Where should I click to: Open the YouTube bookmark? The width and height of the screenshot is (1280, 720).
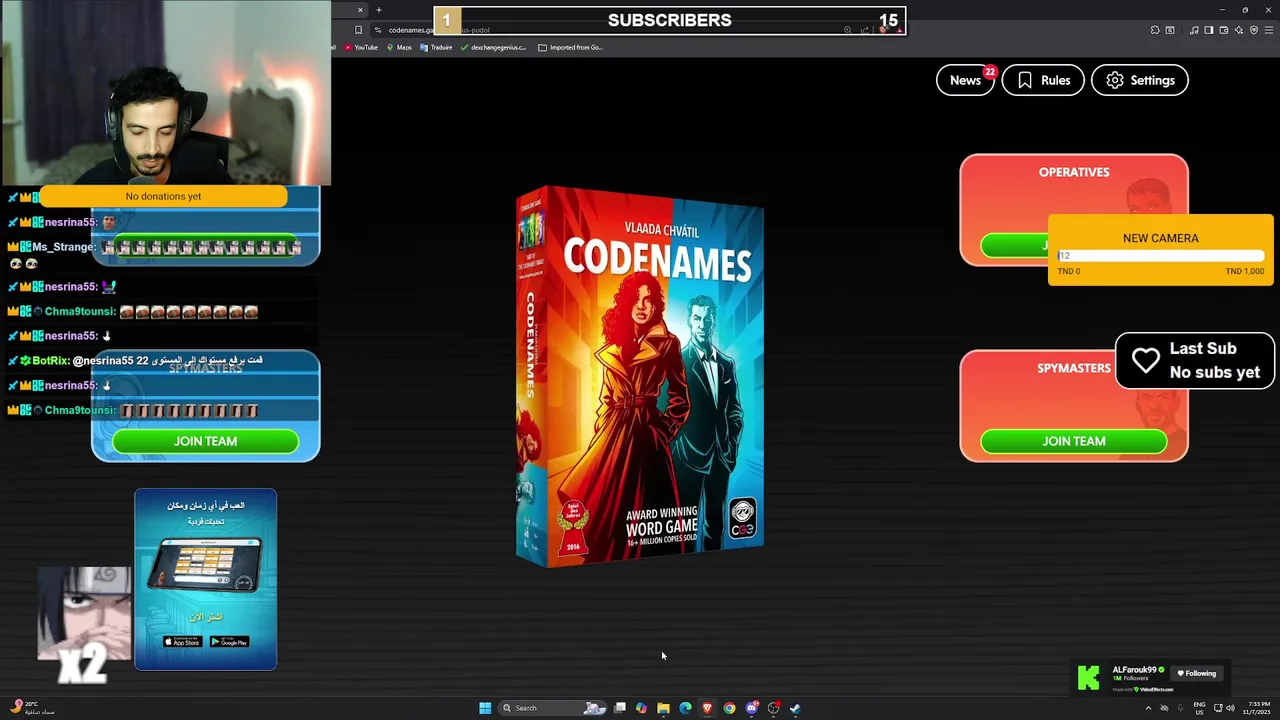[360, 47]
